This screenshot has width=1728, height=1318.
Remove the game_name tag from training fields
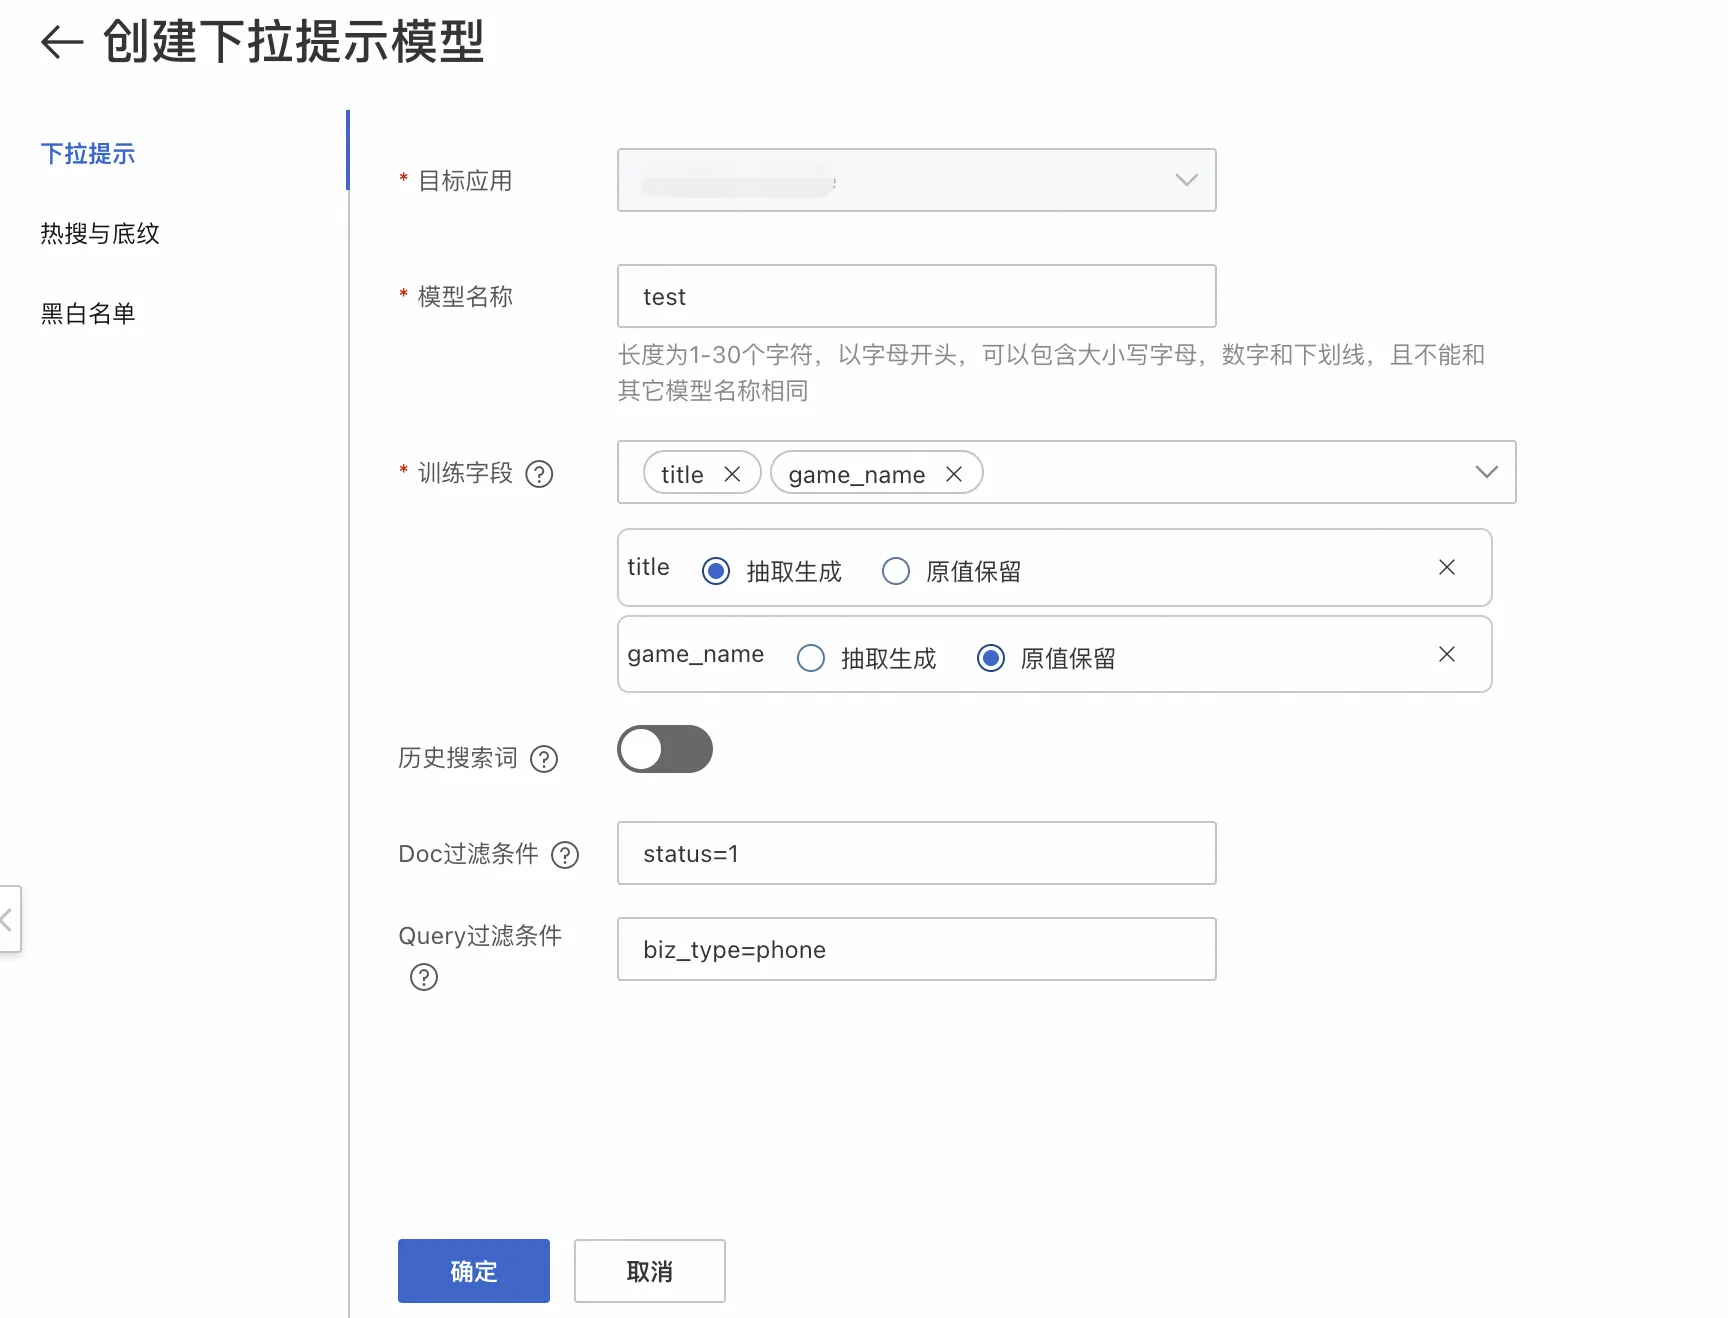point(954,474)
